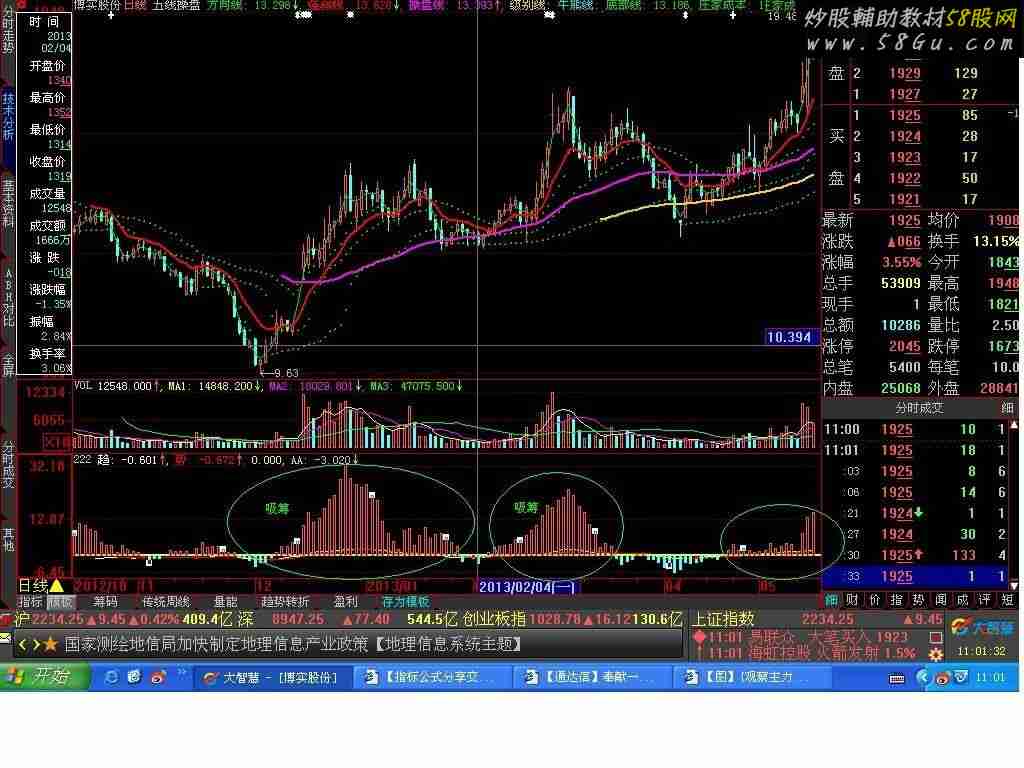Click the second quick launch browser icon
The width and height of the screenshot is (1024, 768).
tap(135, 677)
